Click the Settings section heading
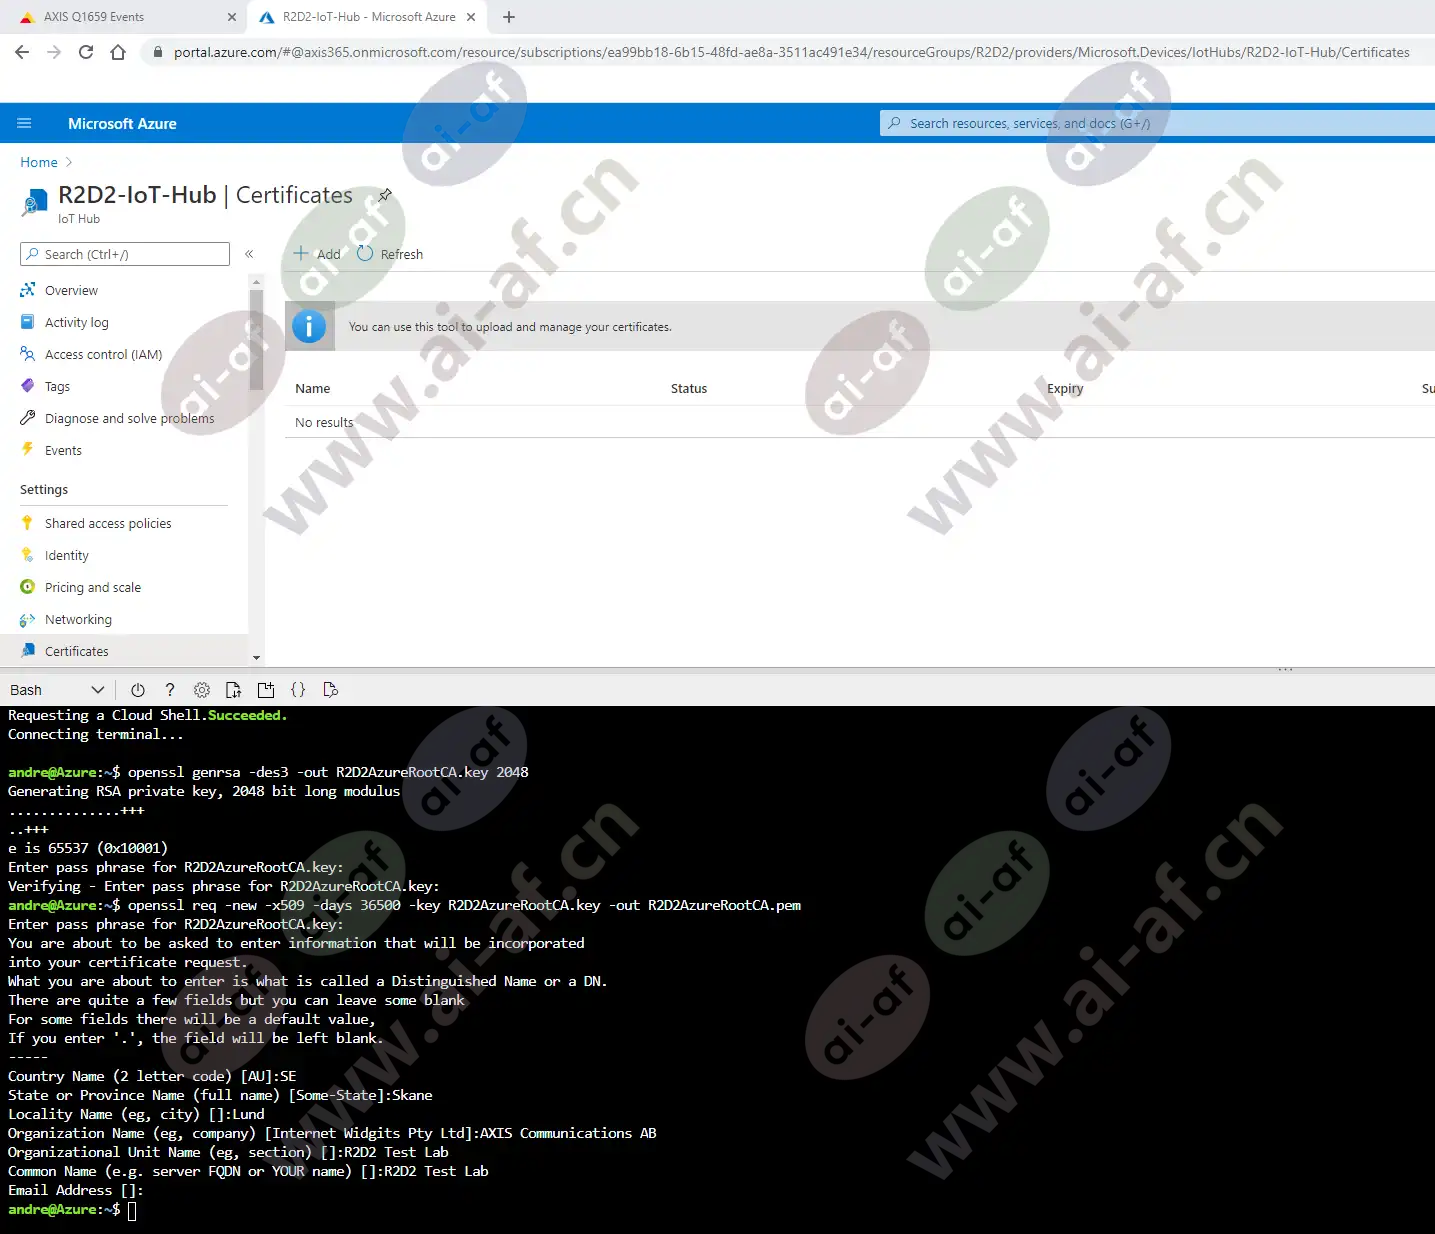 point(44,489)
